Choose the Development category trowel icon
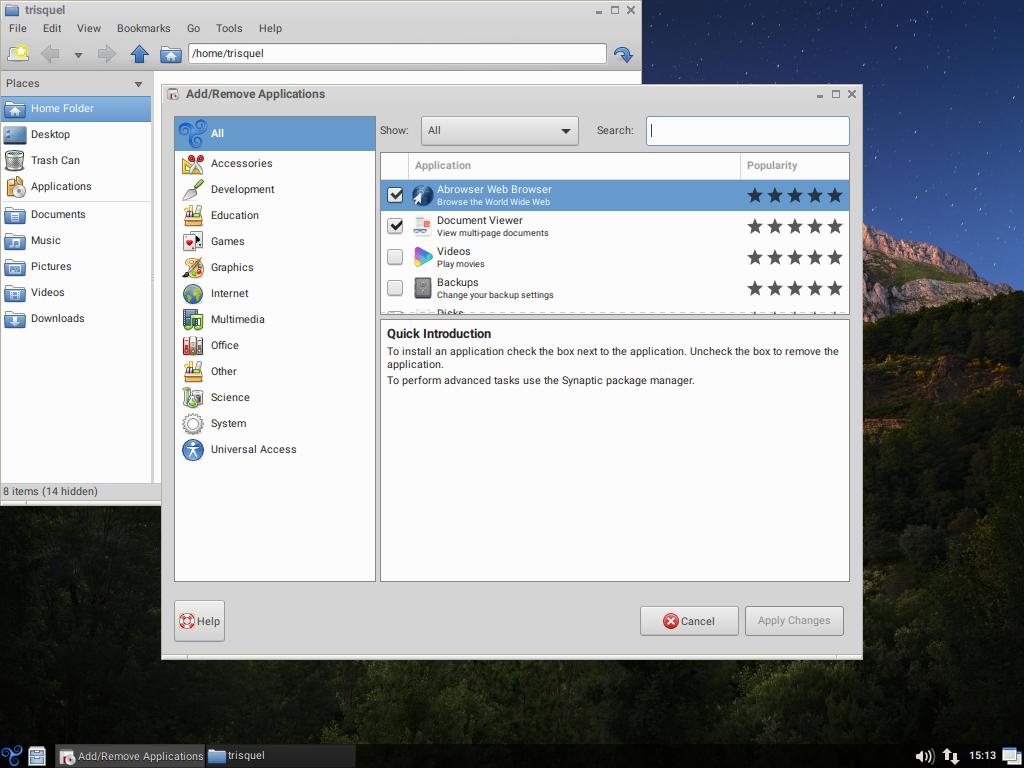 point(193,189)
